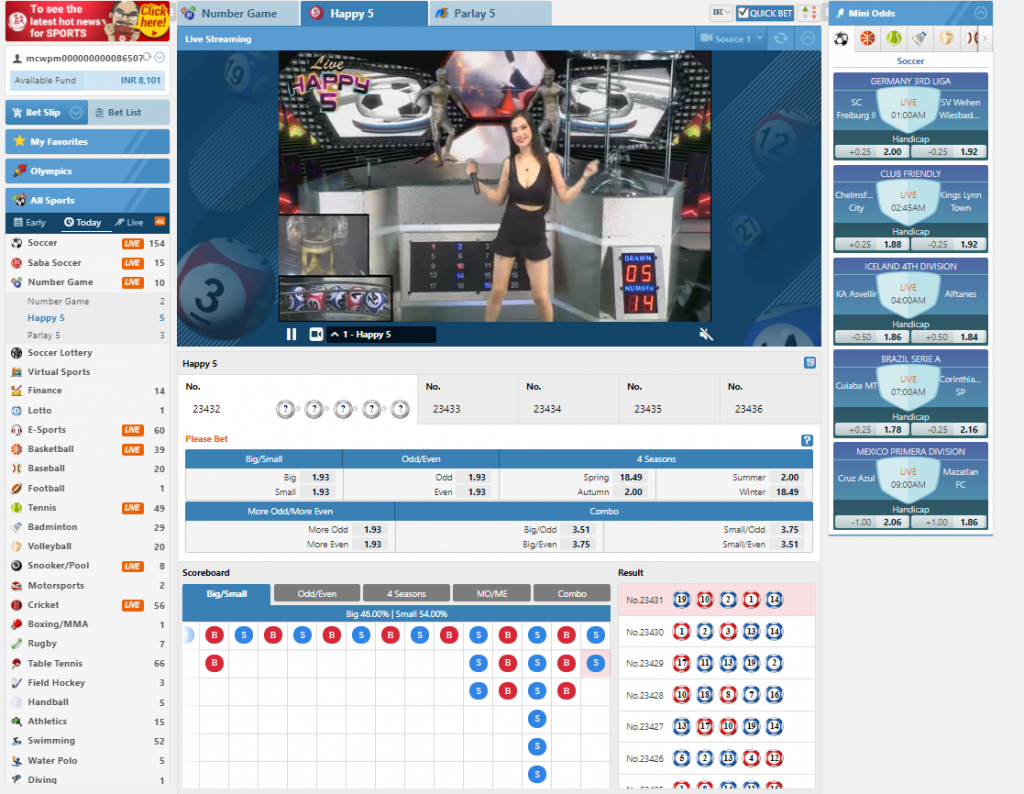Select draw No. 23433
1024x794 pixels.
tap(446, 409)
